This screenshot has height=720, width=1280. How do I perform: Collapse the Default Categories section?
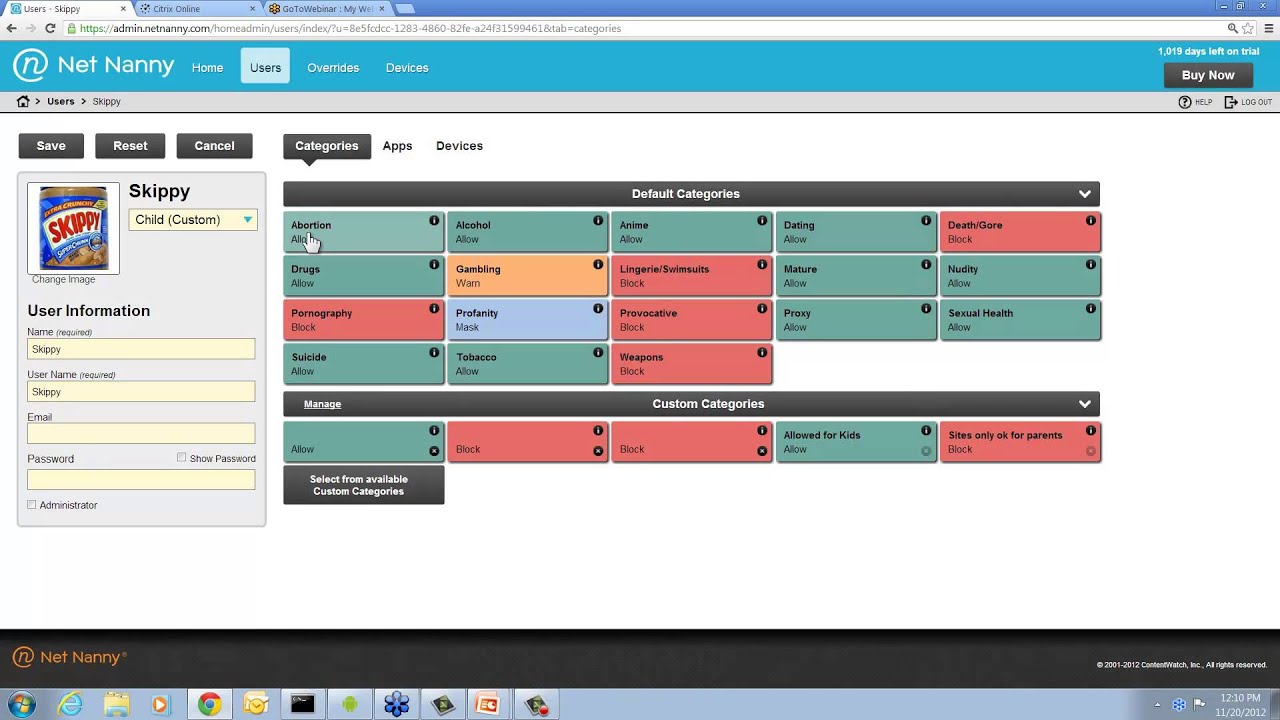click(1085, 194)
